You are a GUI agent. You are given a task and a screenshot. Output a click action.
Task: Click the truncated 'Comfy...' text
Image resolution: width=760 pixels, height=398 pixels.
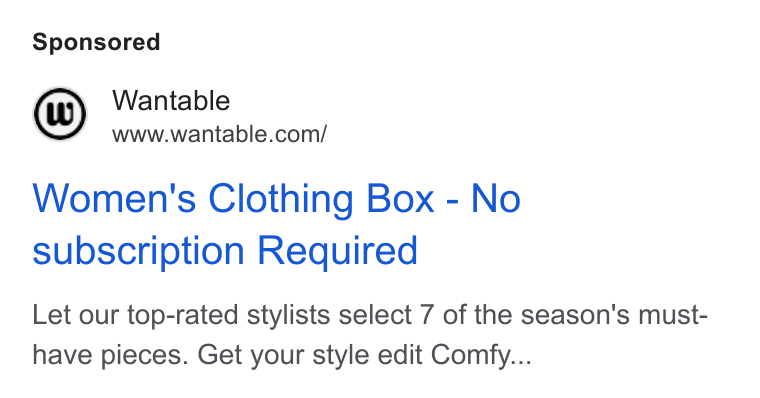pyautogui.click(x=481, y=355)
